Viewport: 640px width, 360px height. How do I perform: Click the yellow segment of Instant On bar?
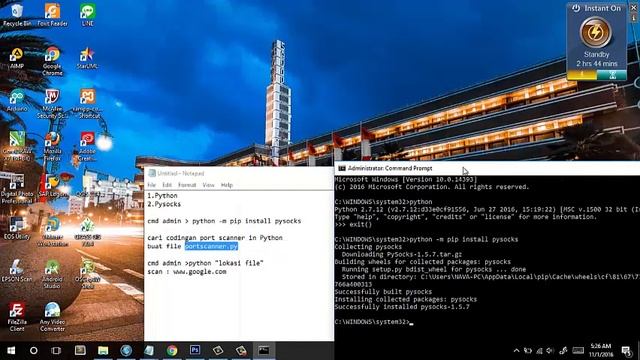coord(582,75)
